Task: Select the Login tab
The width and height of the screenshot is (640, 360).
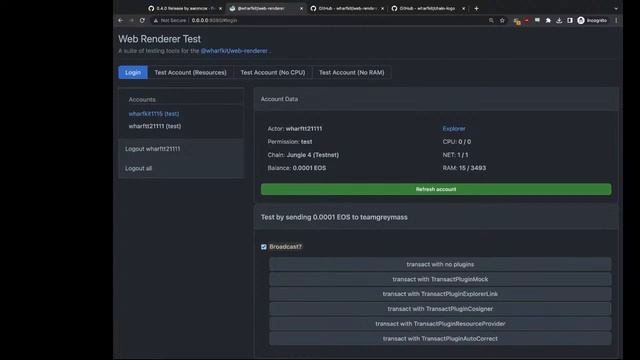Action: coord(133,72)
